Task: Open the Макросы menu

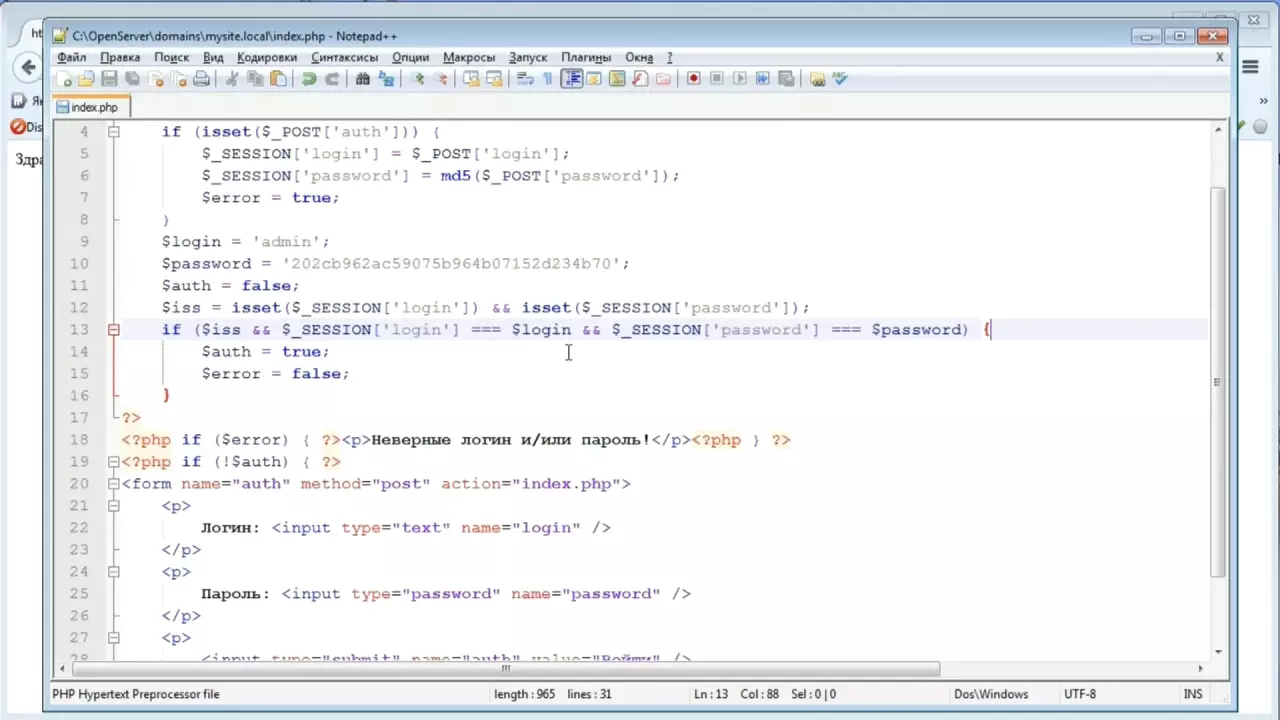Action: coord(469,57)
